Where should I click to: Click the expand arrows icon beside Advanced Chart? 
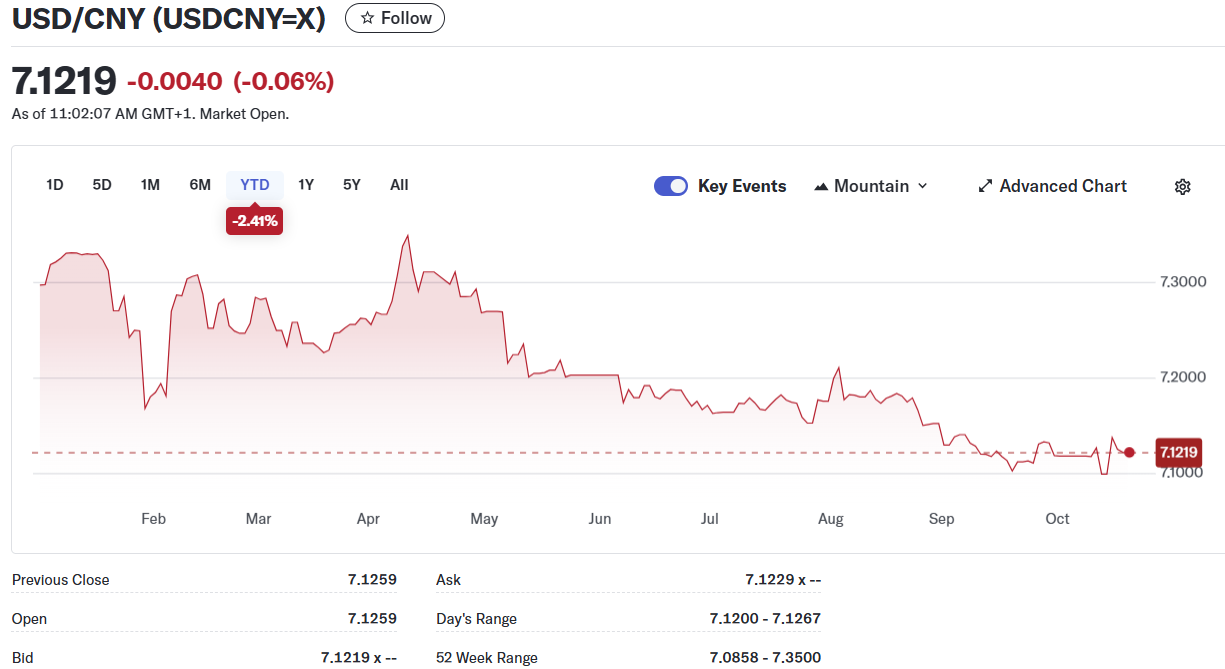click(985, 186)
